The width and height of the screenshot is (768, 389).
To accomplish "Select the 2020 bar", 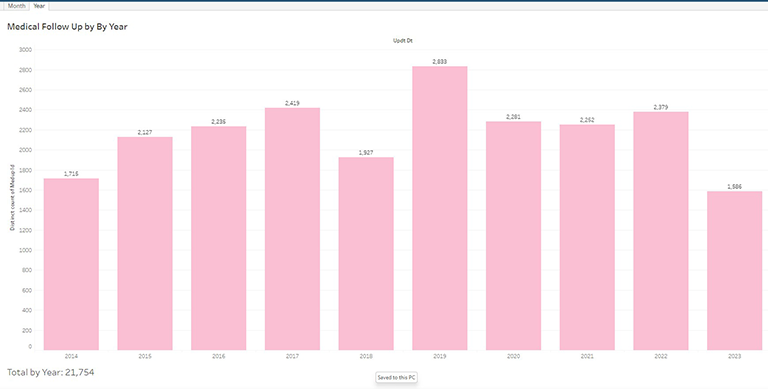I will tap(513, 236).
